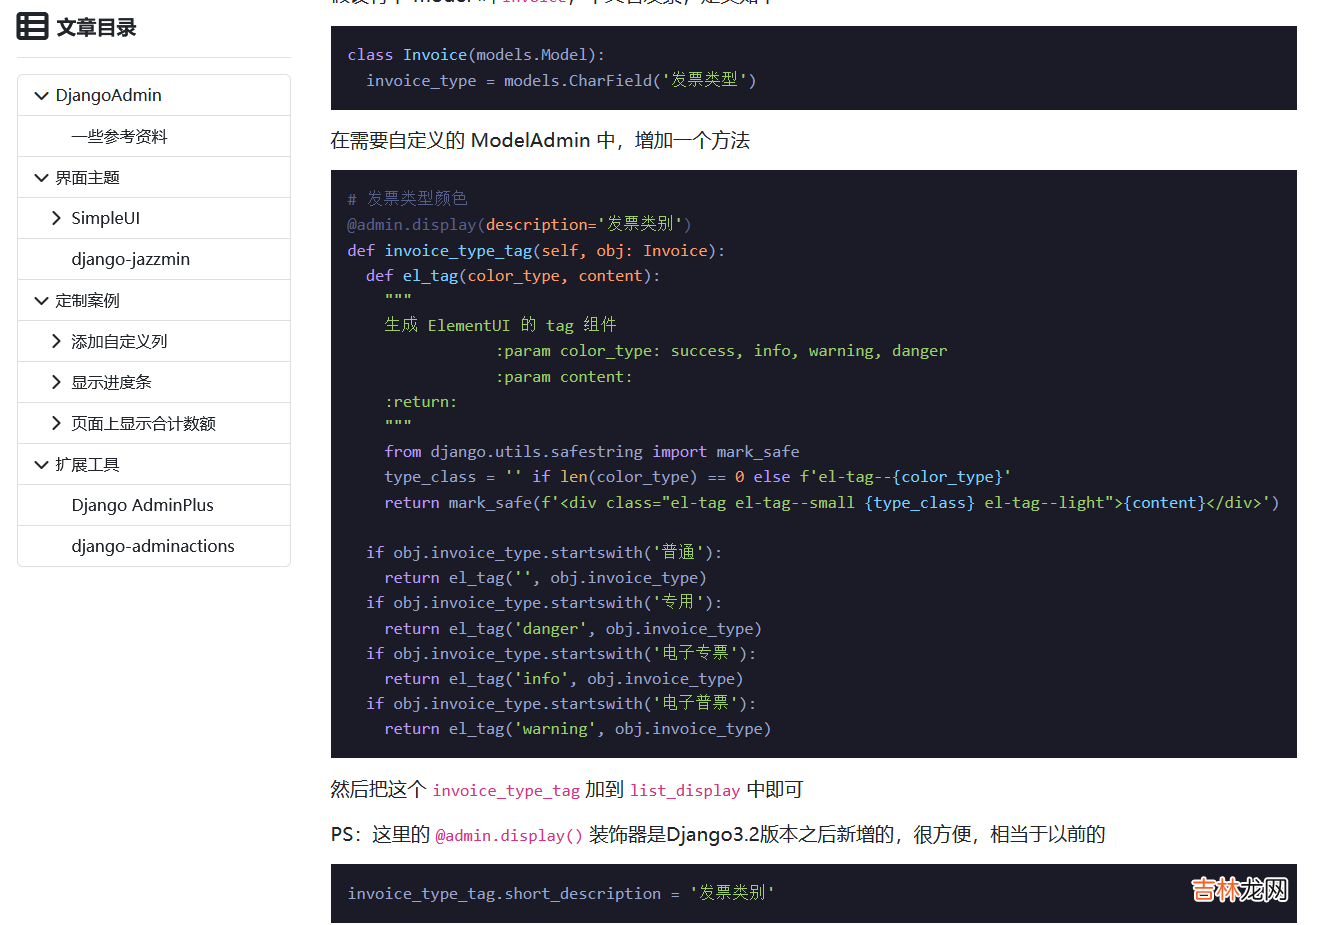The width and height of the screenshot is (1328, 925).
Task: Click the 文章目录 sidebar title
Action: click(96, 28)
